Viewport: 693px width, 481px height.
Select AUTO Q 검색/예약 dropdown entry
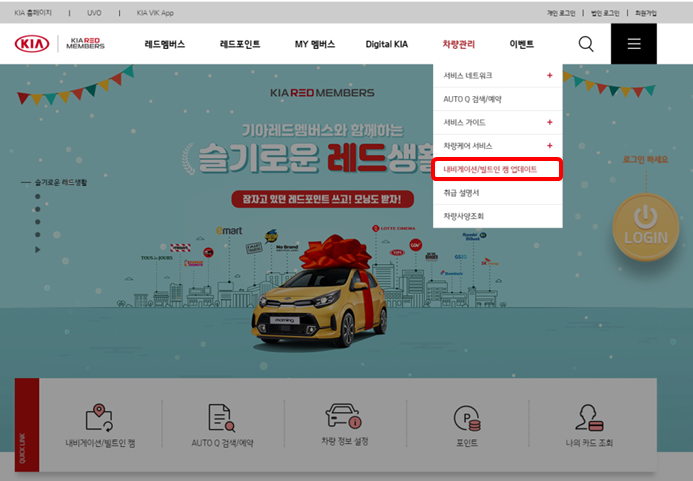click(498, 99)
